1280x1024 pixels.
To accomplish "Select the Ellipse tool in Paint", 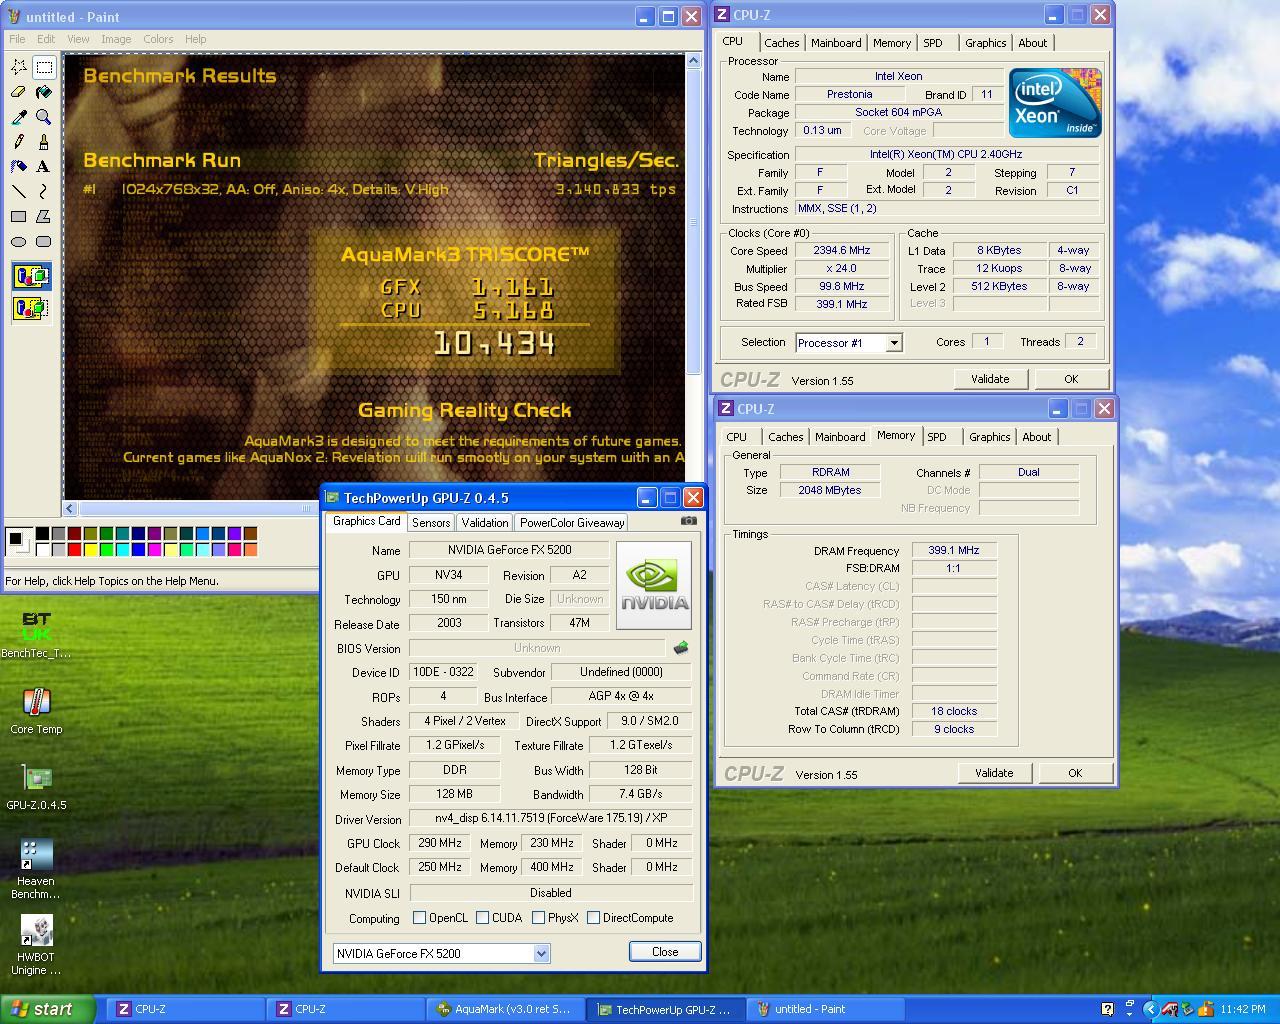I will coord(19,241).
